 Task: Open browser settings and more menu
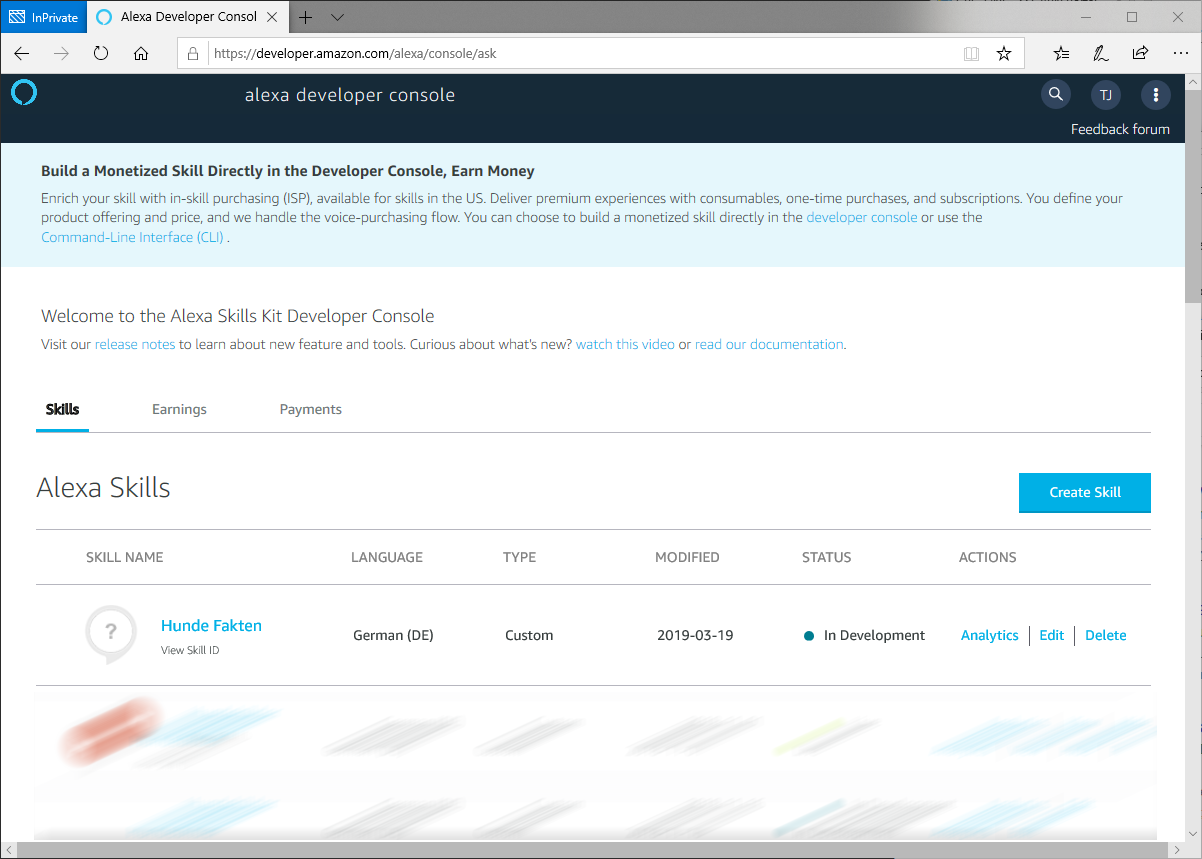pyautogui.click(x=1179, y=54)
